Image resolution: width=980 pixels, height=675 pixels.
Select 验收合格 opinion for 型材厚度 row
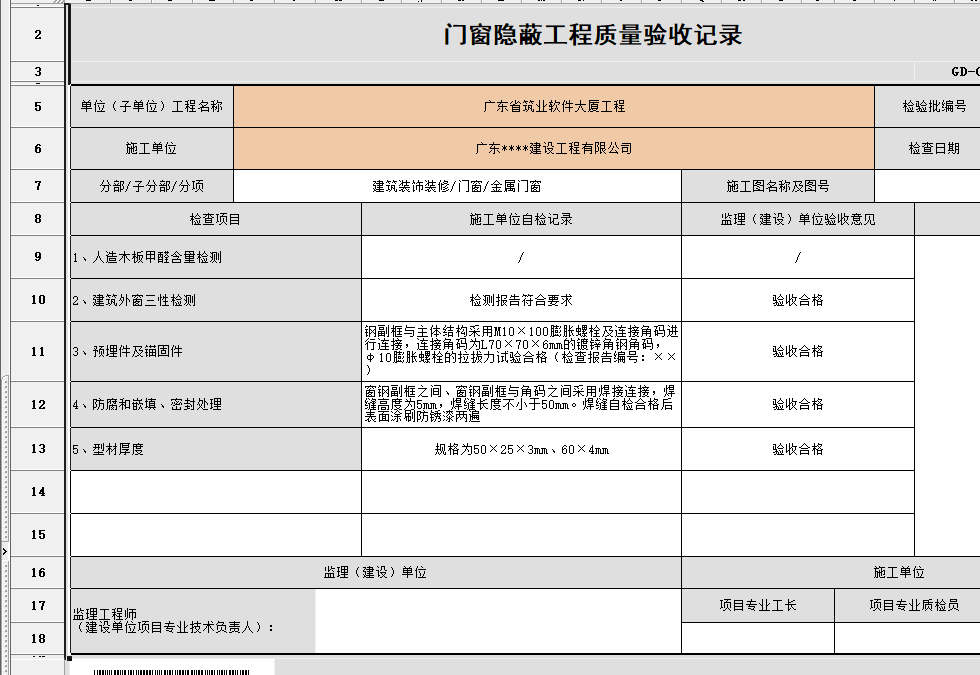coord(797,450)
